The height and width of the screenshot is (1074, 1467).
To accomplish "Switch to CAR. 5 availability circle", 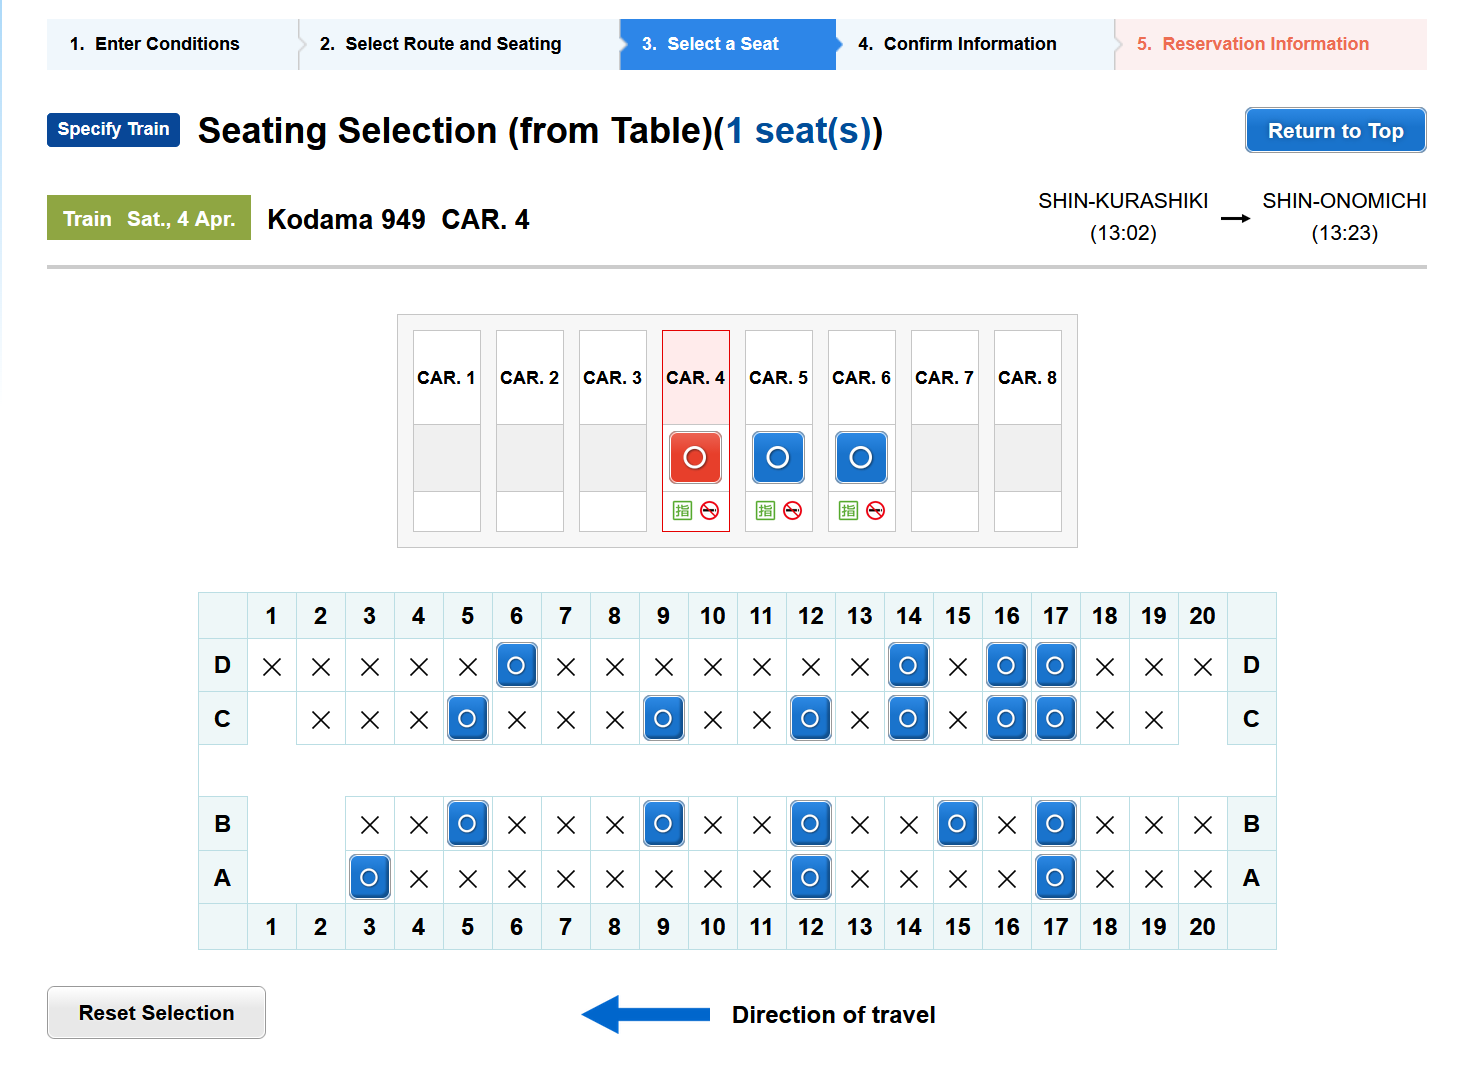I will (x=778, y=457).
